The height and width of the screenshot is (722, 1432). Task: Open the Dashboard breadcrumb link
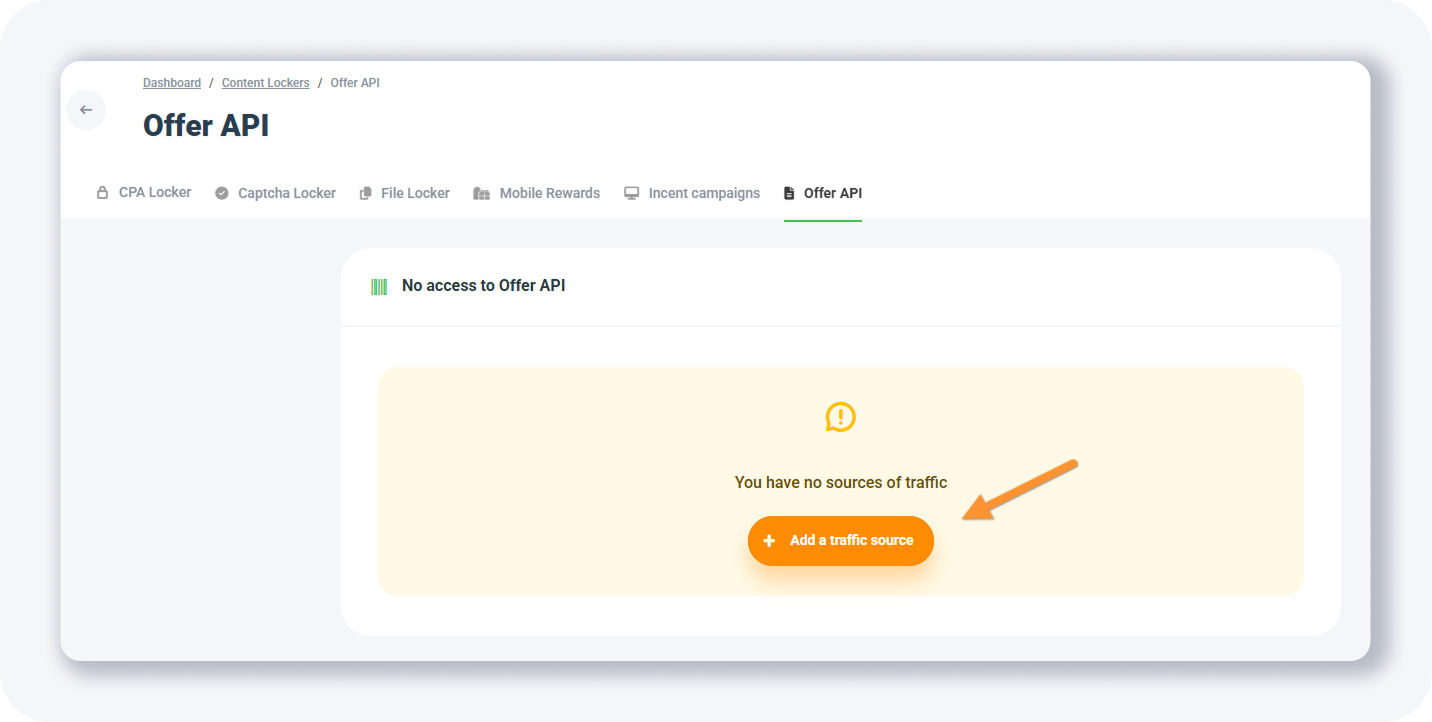click(172, 83)
